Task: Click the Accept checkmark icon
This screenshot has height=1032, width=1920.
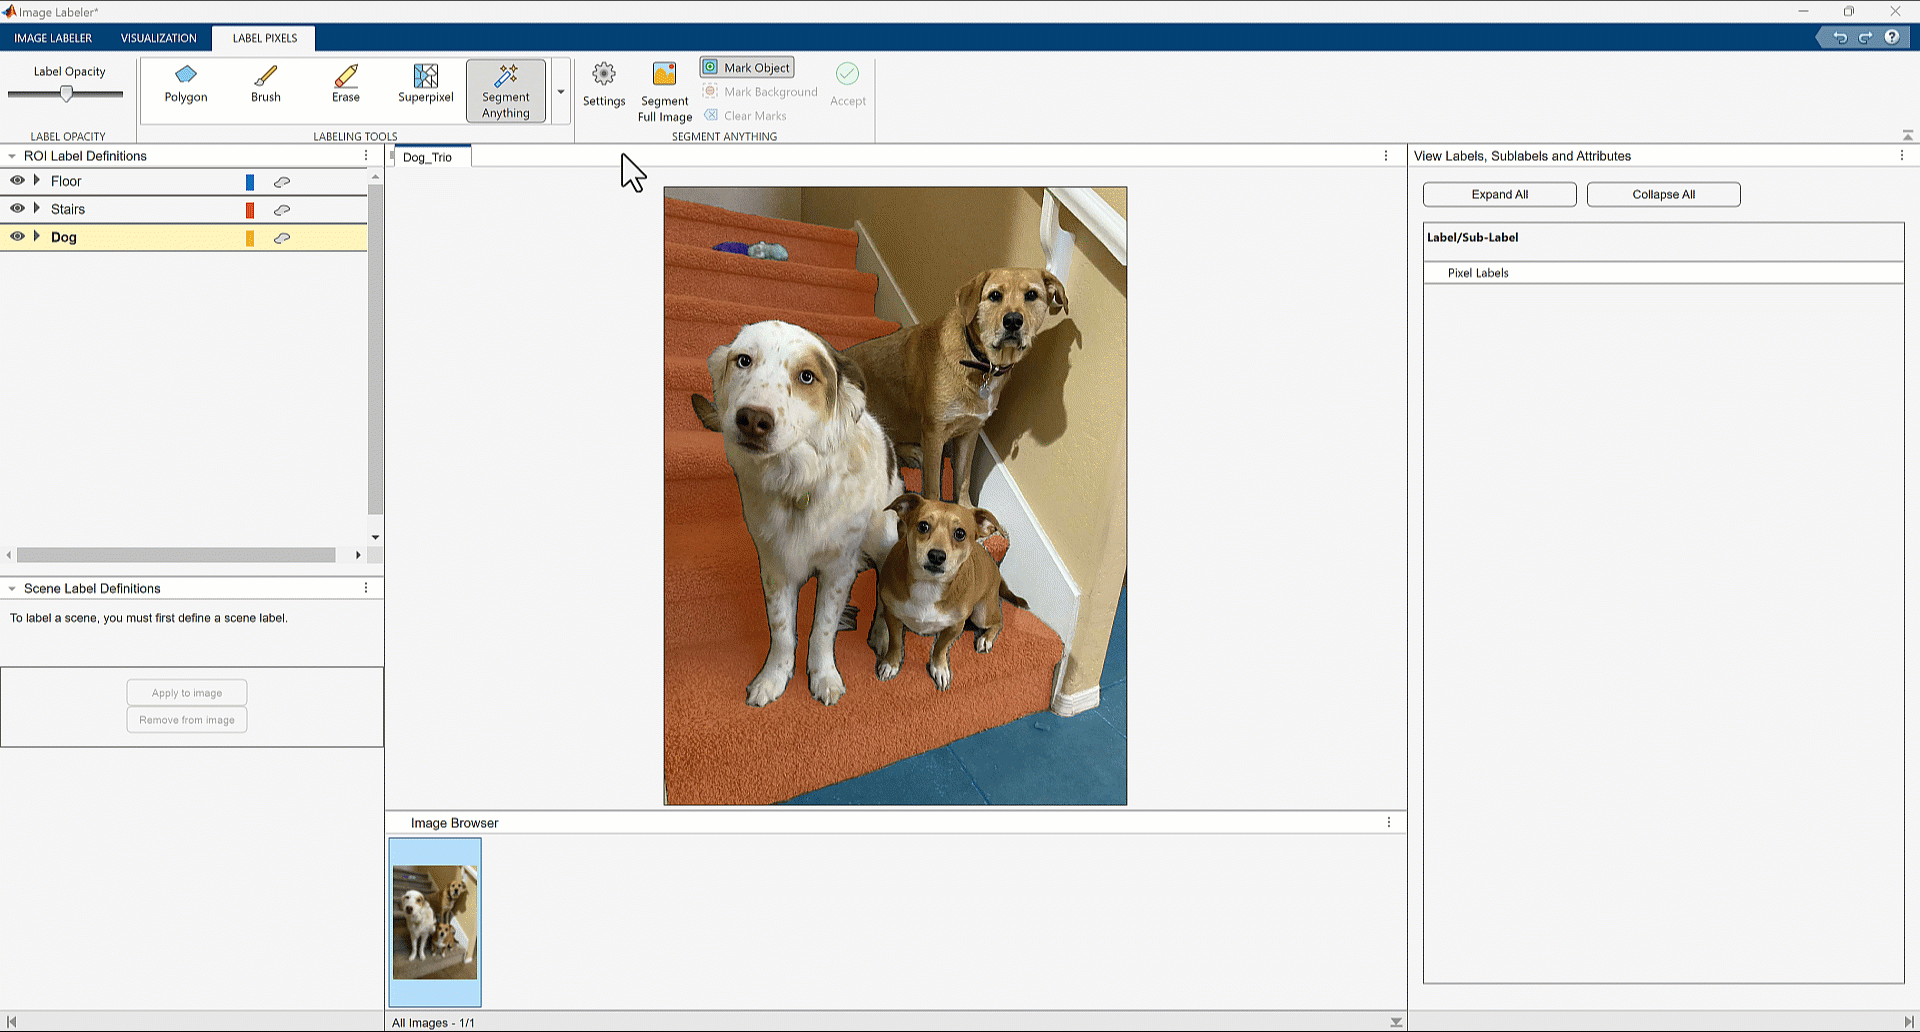Action: coord(847,73)
